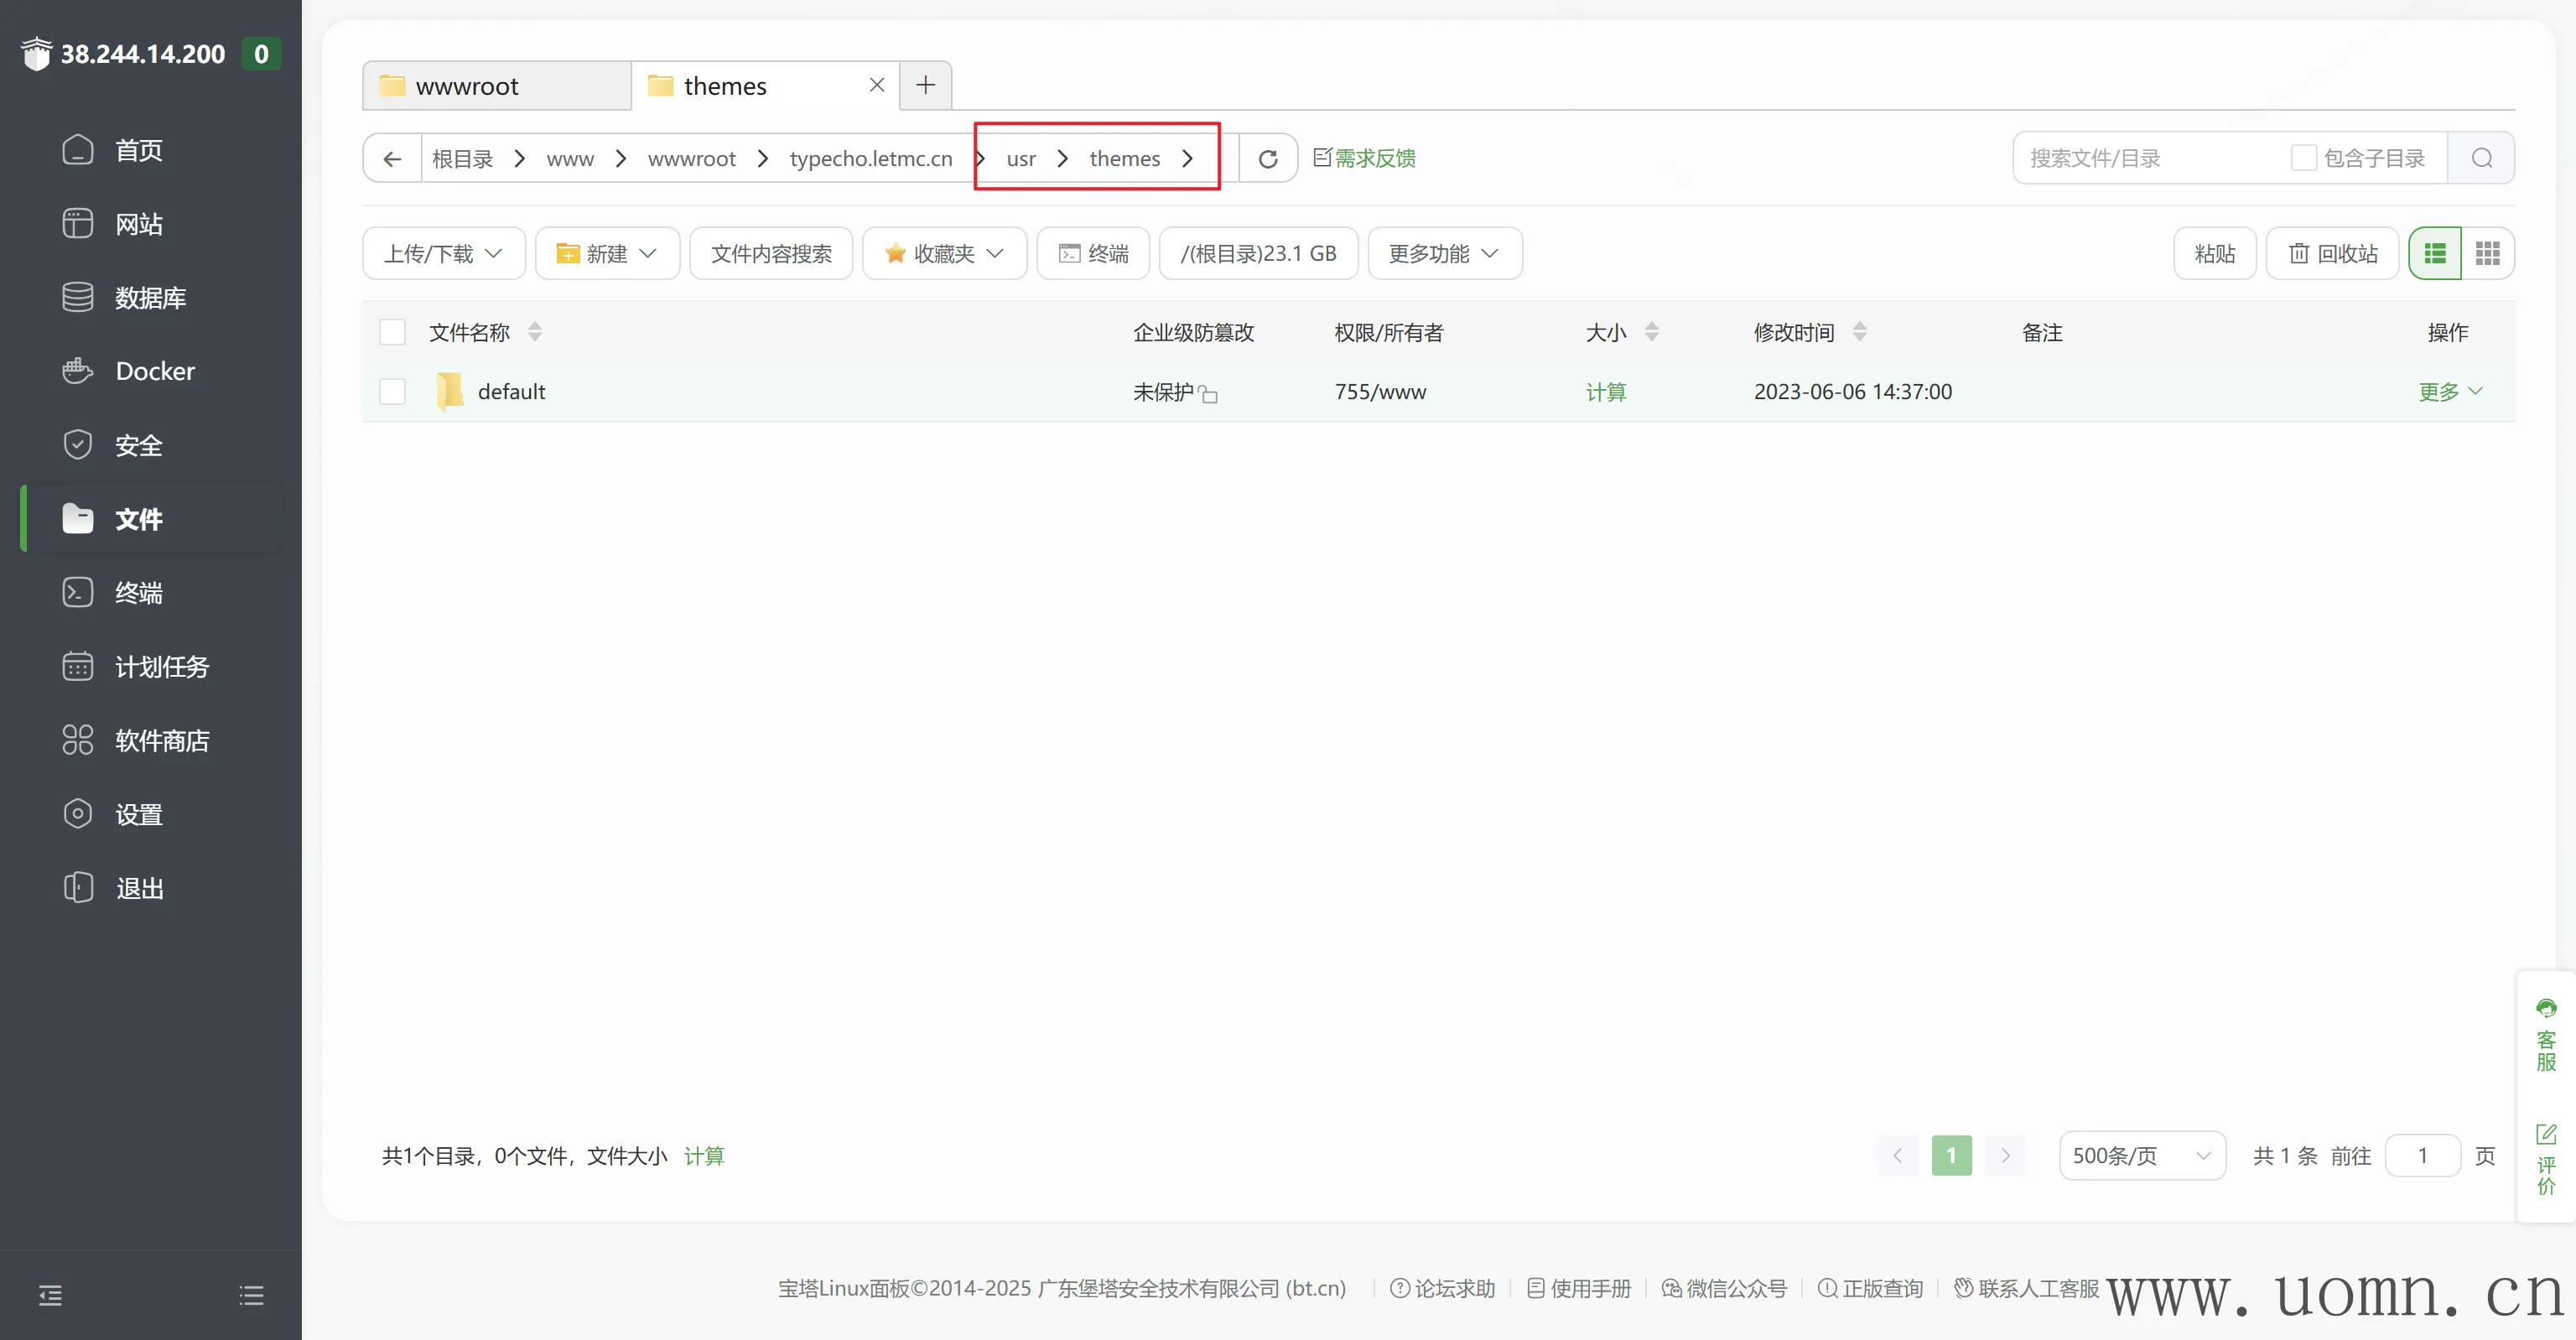Open the 更多功能 dropdown
This screenshot has width=2576, height=1340.
click(1444, 253)
